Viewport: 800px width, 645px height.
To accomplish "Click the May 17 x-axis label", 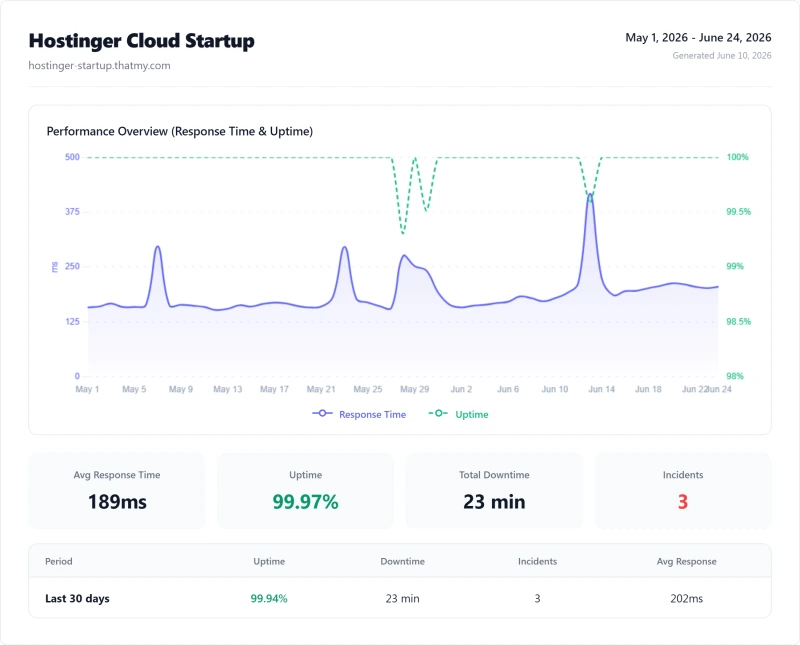I will [274, 389].
